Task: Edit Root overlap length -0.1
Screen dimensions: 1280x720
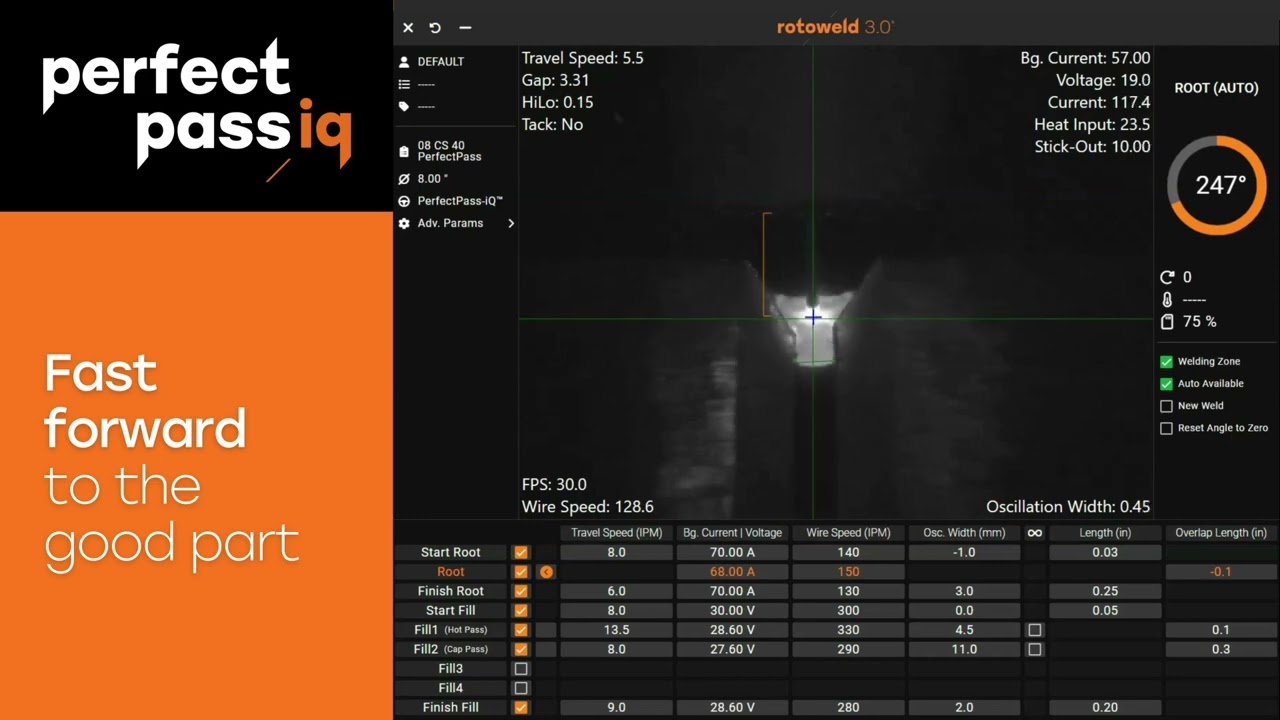Action: coord(1221,572)
